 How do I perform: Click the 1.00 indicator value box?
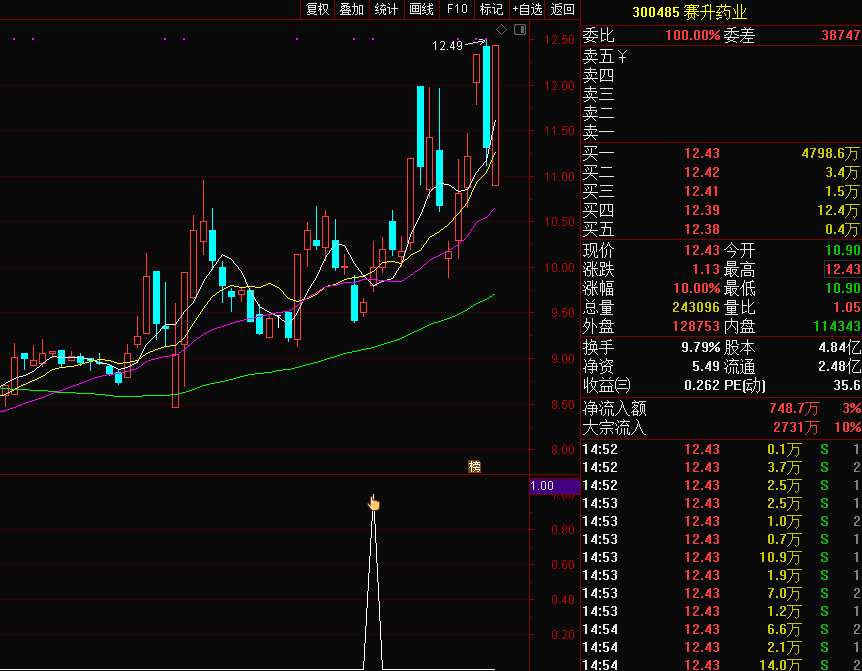[555, 486]
